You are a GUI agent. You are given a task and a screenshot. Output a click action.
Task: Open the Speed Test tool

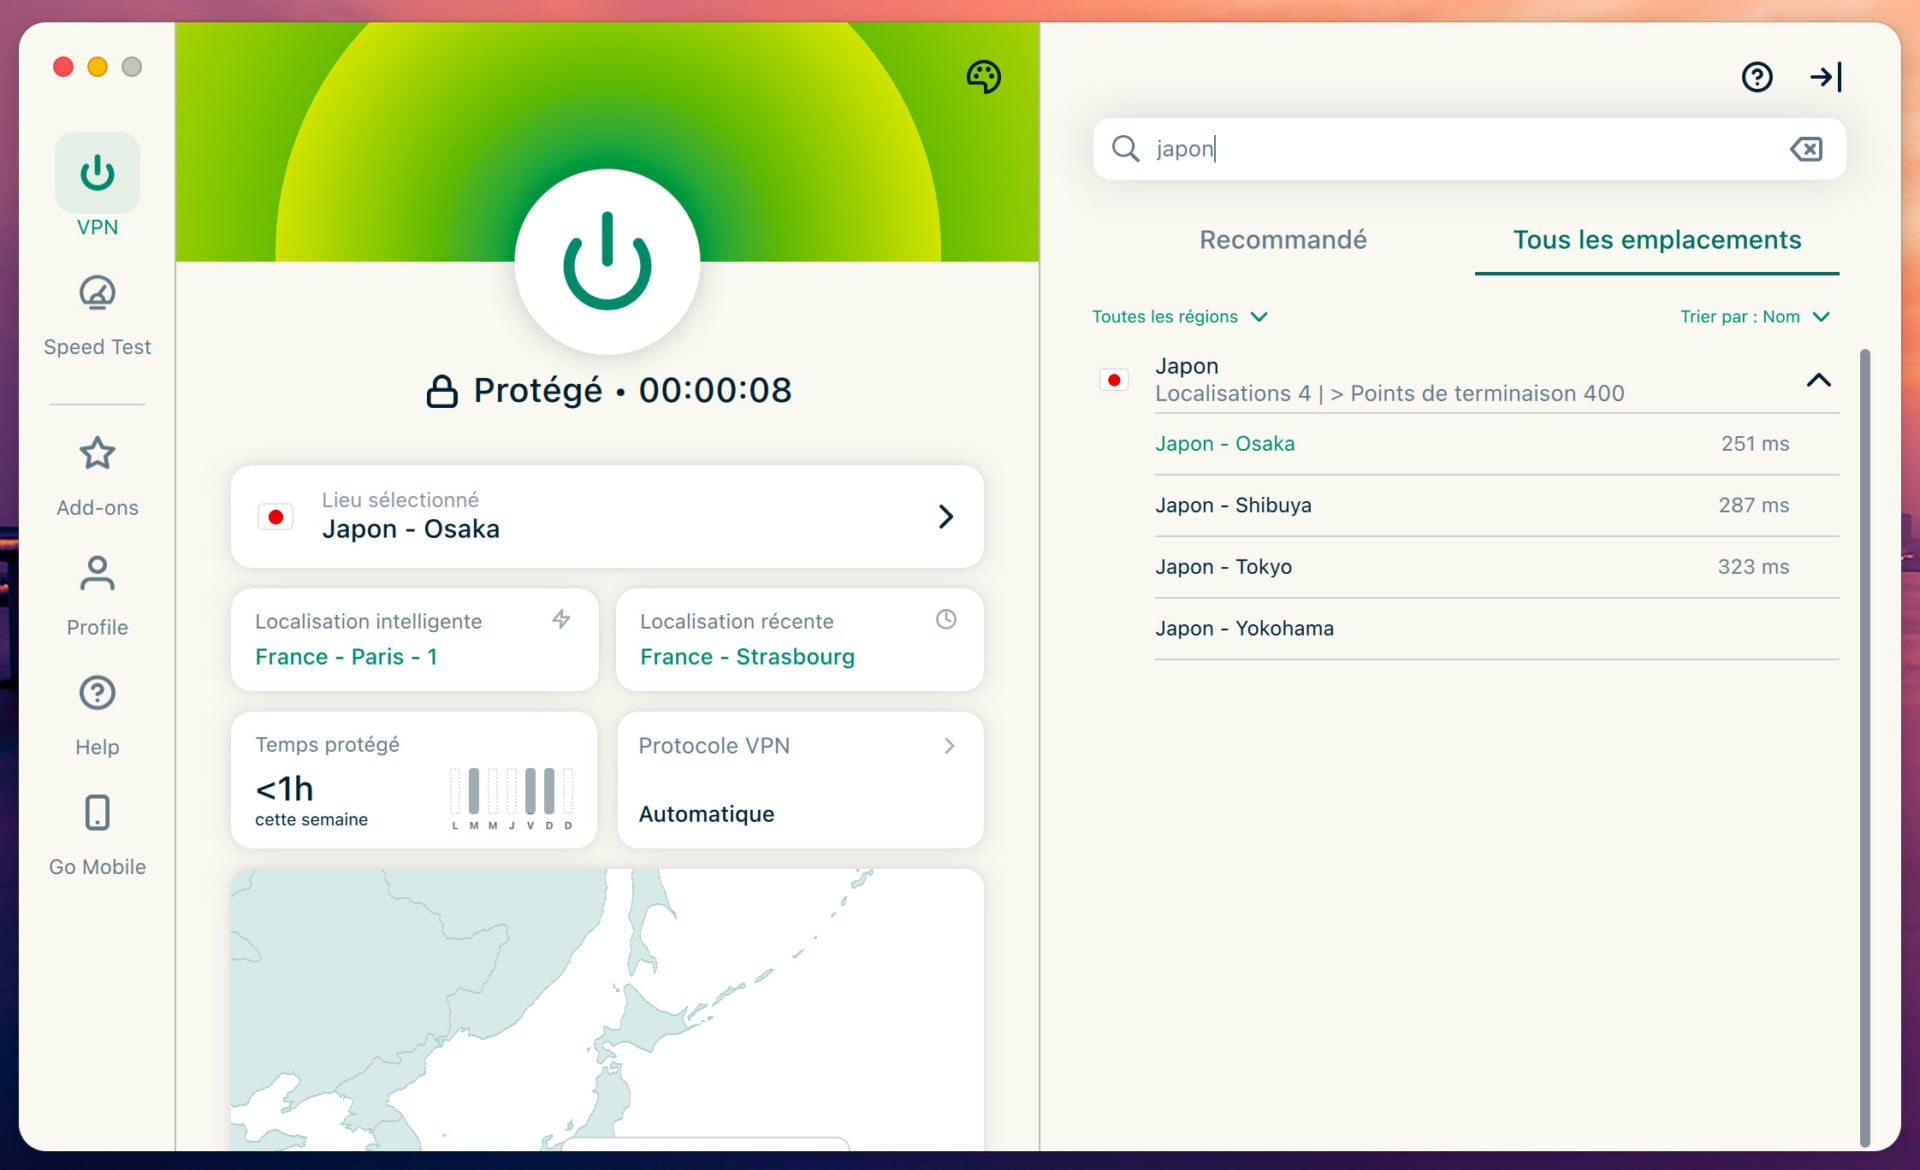(x=96, y=310)
